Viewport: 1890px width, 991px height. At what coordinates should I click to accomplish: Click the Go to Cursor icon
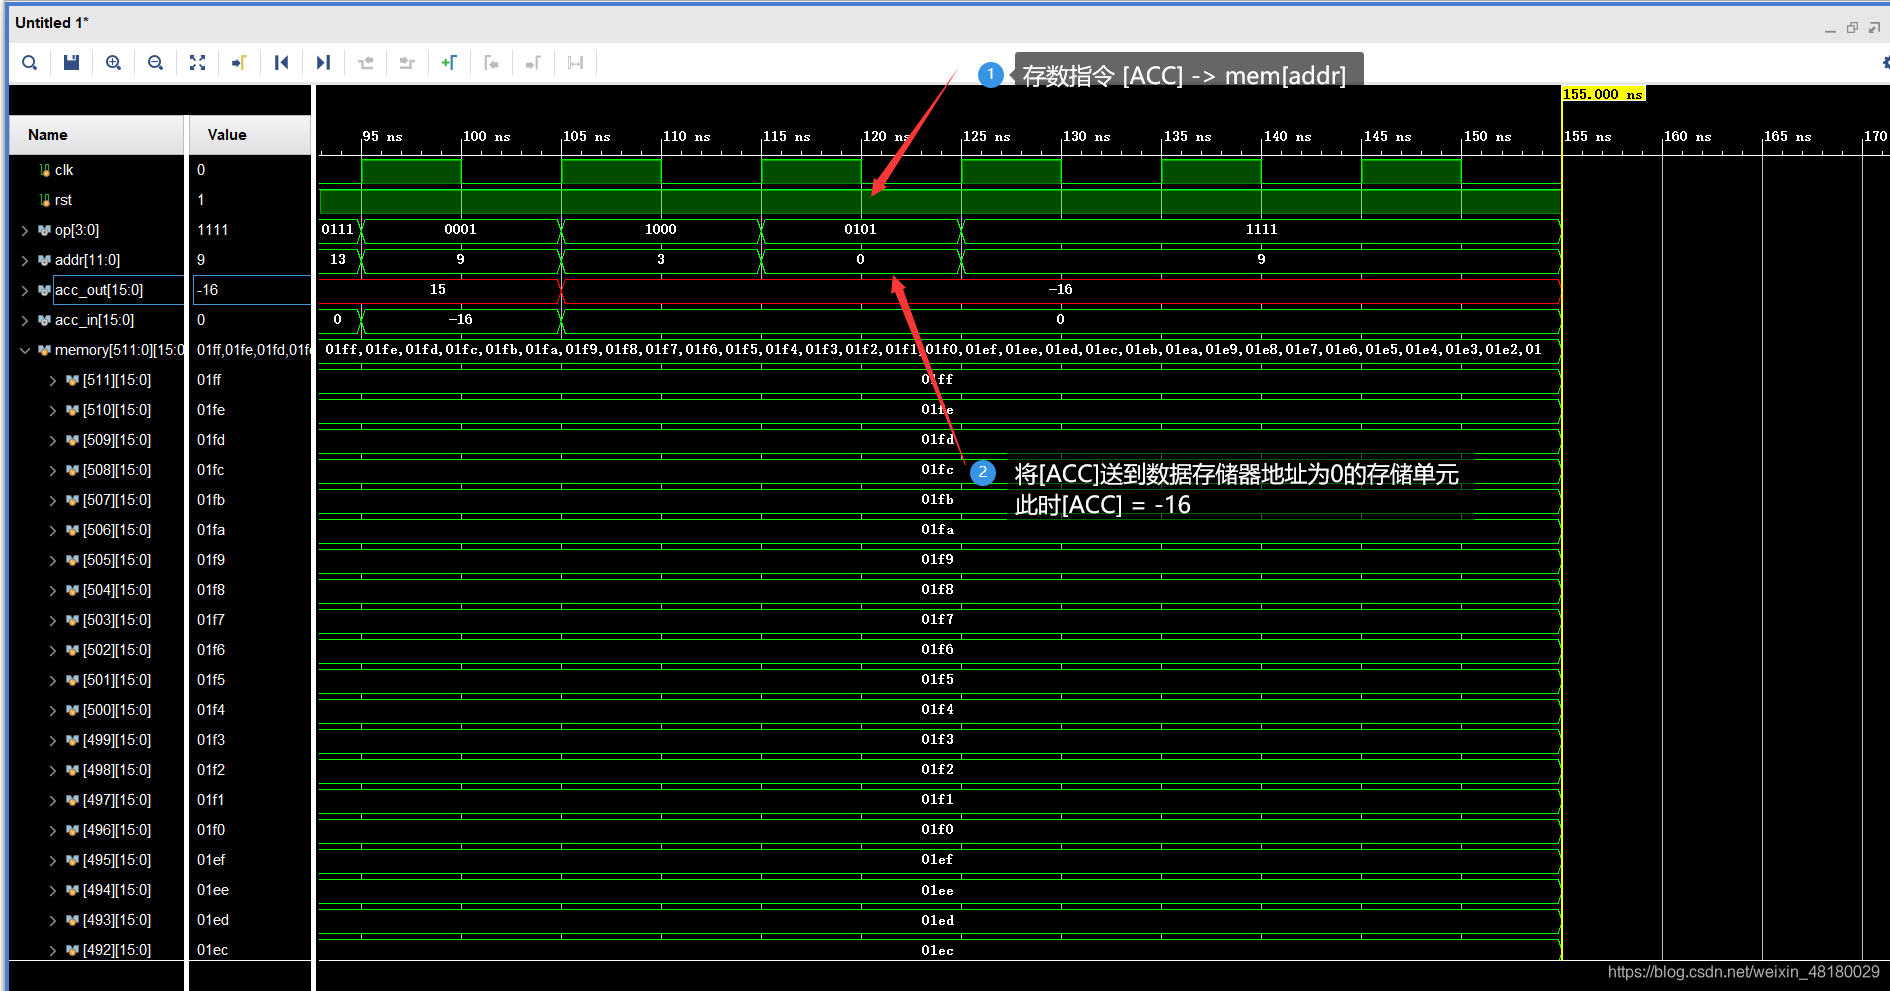pos(239,63)
